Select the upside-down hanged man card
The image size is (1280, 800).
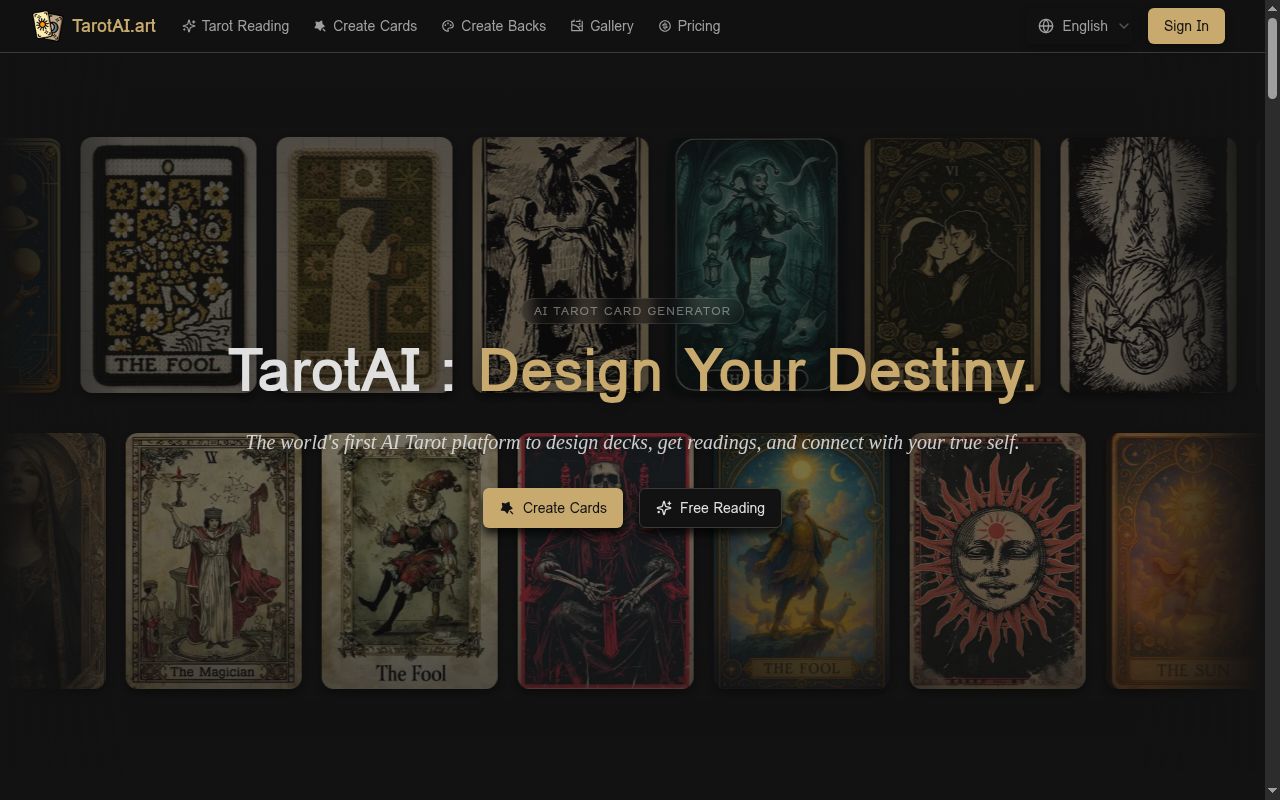pos(1148,265)
